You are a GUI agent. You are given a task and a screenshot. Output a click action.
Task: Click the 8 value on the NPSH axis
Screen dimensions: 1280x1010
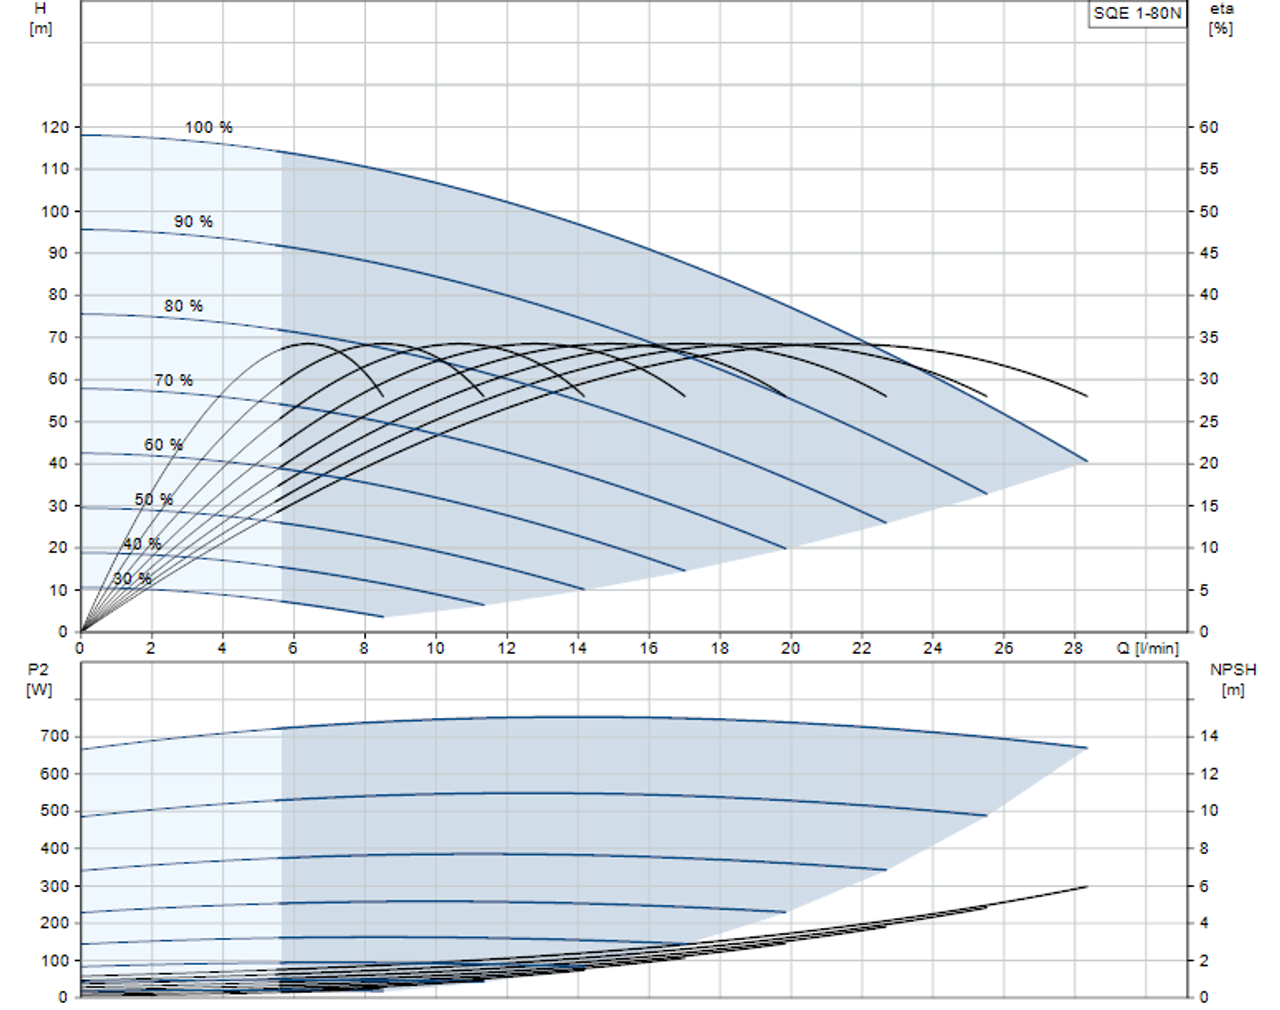pyautogui.click(x=1204, y=848)
